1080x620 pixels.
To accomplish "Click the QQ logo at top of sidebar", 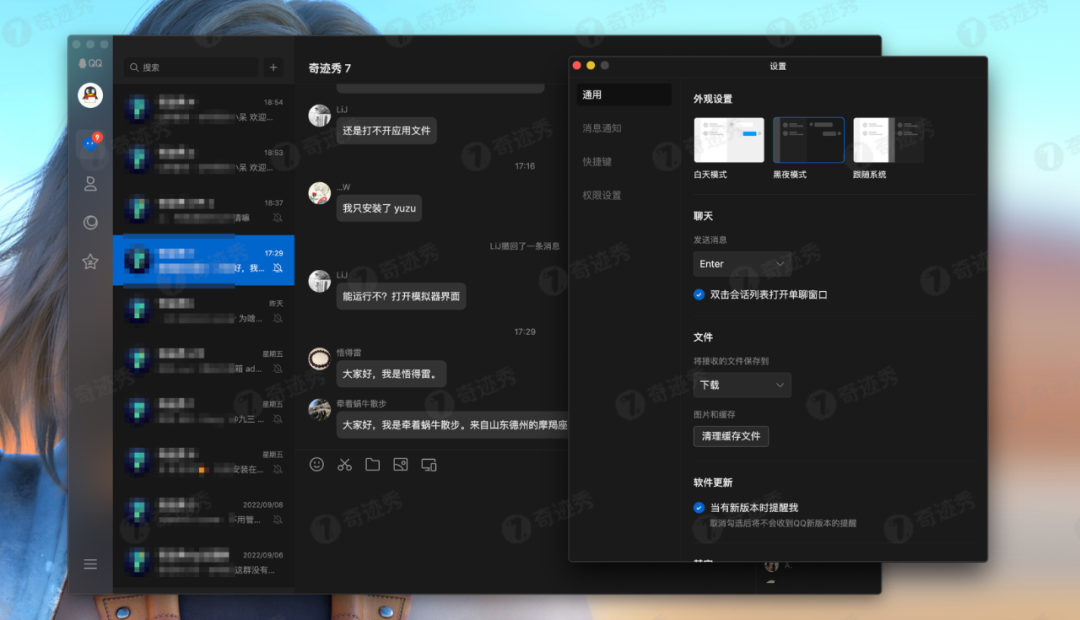I will pyautogui.click(x=90, y=63).
